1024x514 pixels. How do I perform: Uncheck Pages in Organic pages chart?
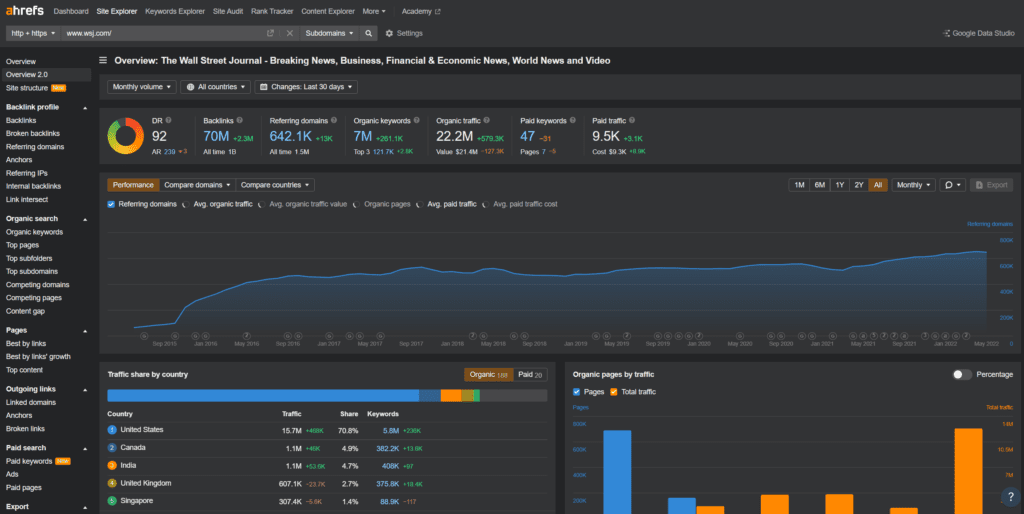tap(576, 392)
